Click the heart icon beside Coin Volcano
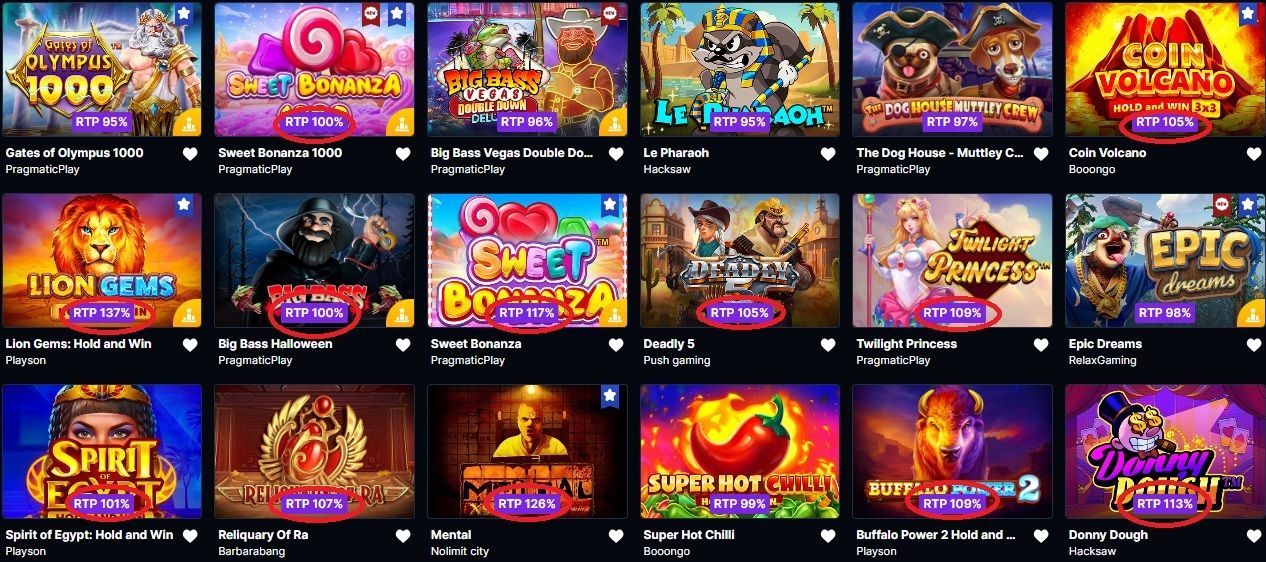Viewport: 1266px width, 562px height. 1254,154
